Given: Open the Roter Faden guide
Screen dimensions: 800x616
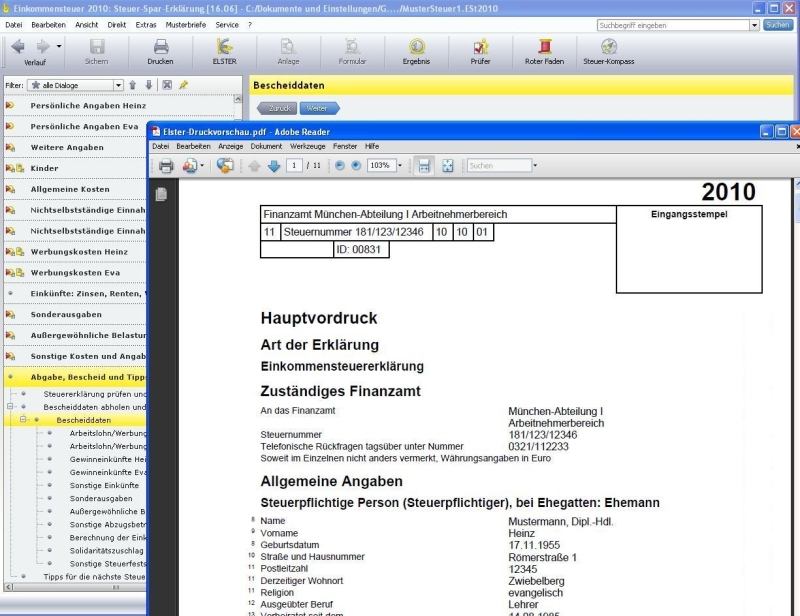Looking at the screenshot, I should point(544,47).
